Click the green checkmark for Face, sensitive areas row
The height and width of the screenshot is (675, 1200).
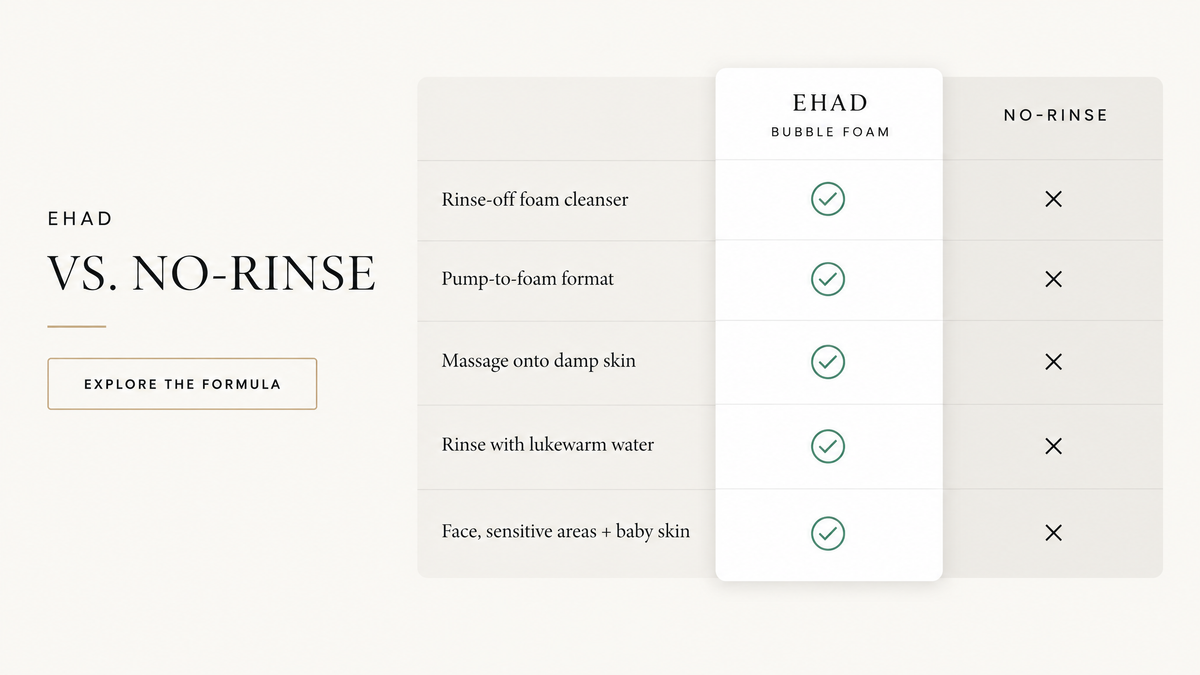tap(828, 532)
